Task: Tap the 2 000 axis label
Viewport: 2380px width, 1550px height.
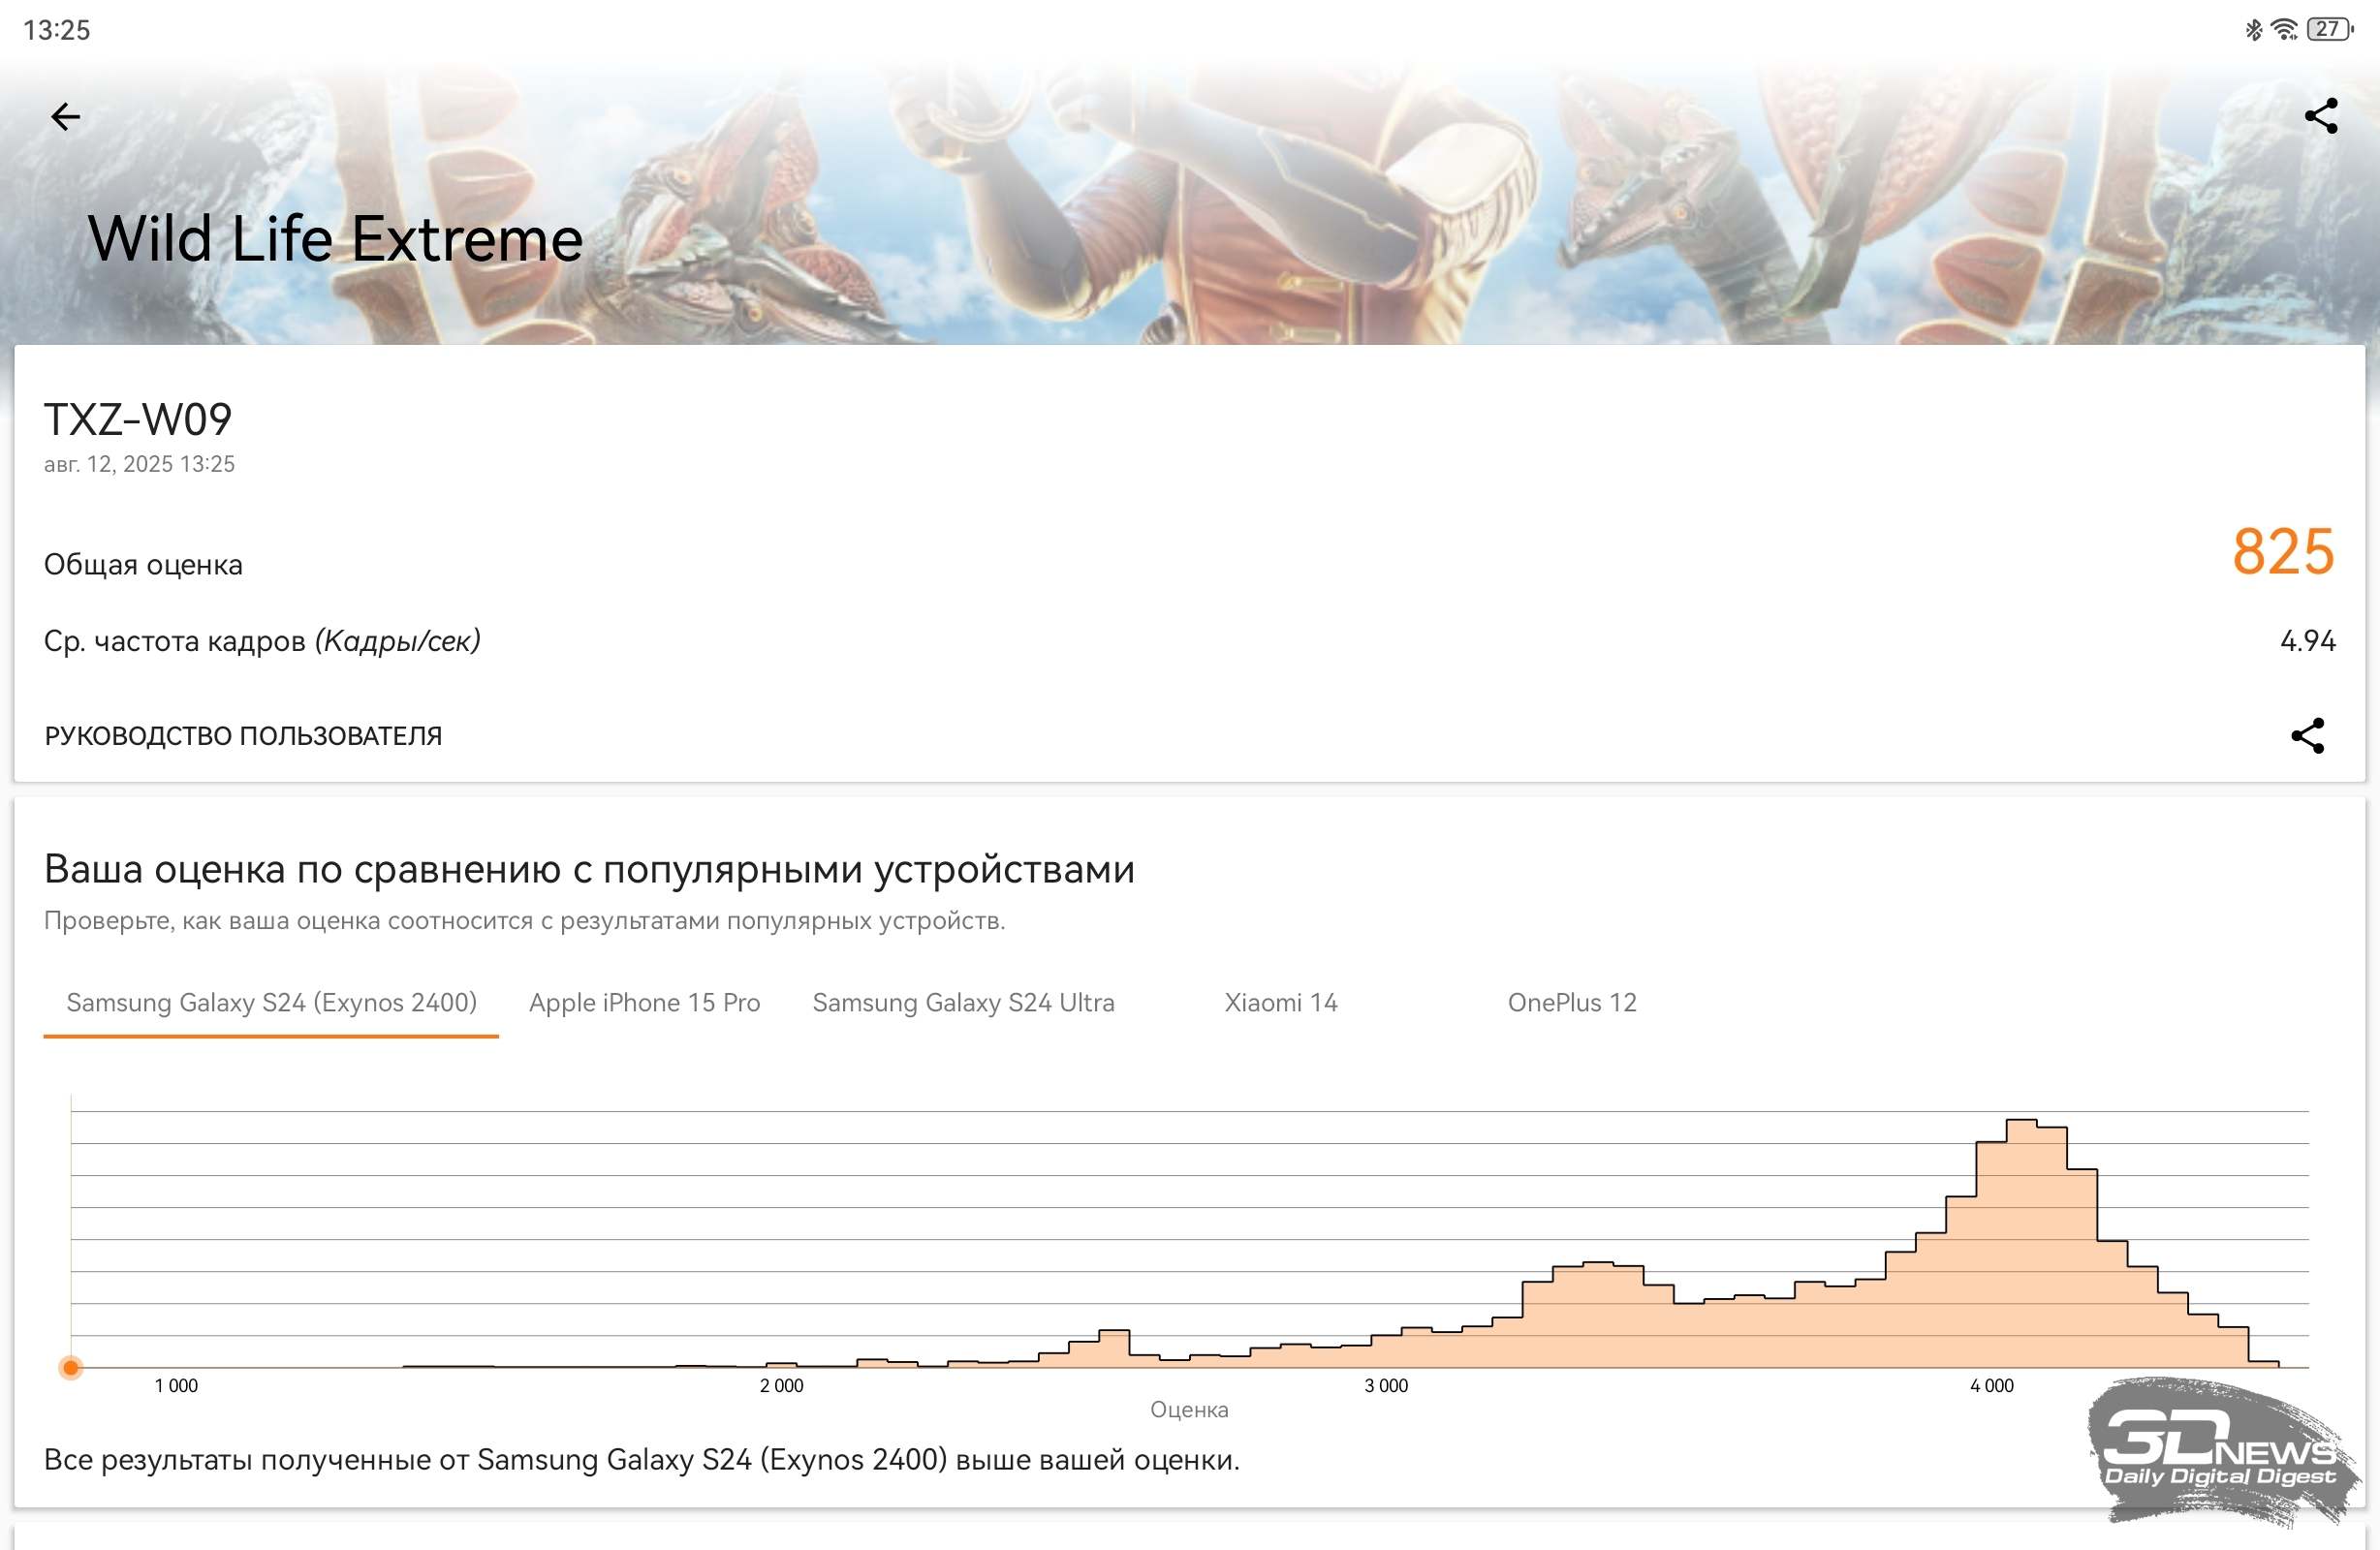Action: 781,1385
